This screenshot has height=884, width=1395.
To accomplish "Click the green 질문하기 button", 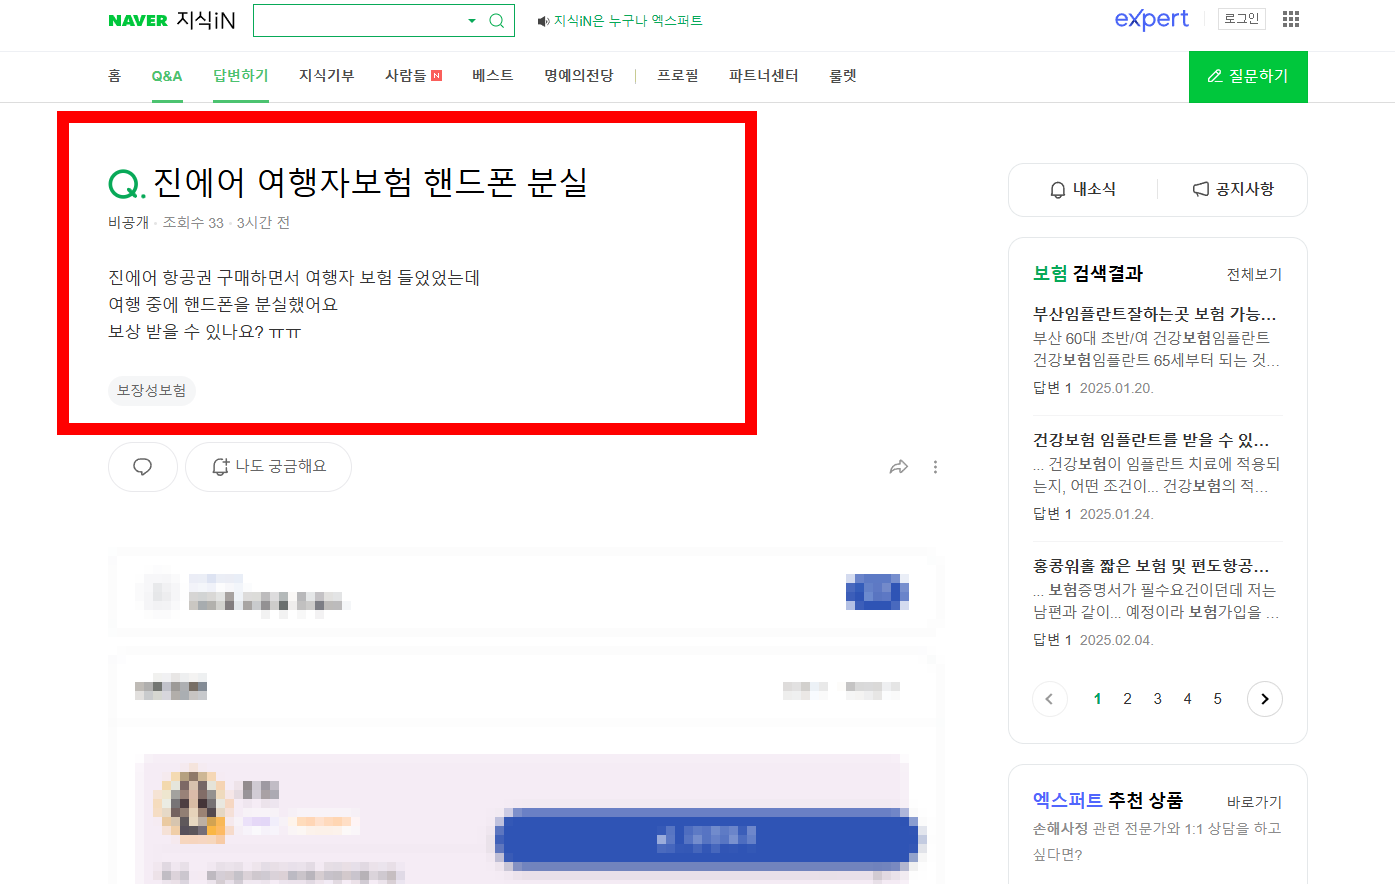I will 1248,77.
